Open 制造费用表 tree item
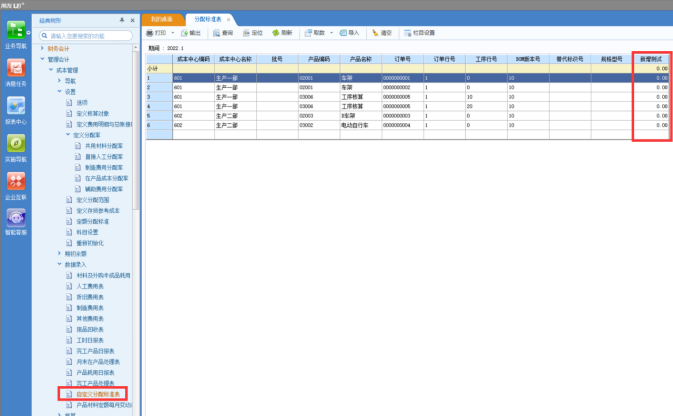Screen dimensions: 673x416 [x=90, y=308]
